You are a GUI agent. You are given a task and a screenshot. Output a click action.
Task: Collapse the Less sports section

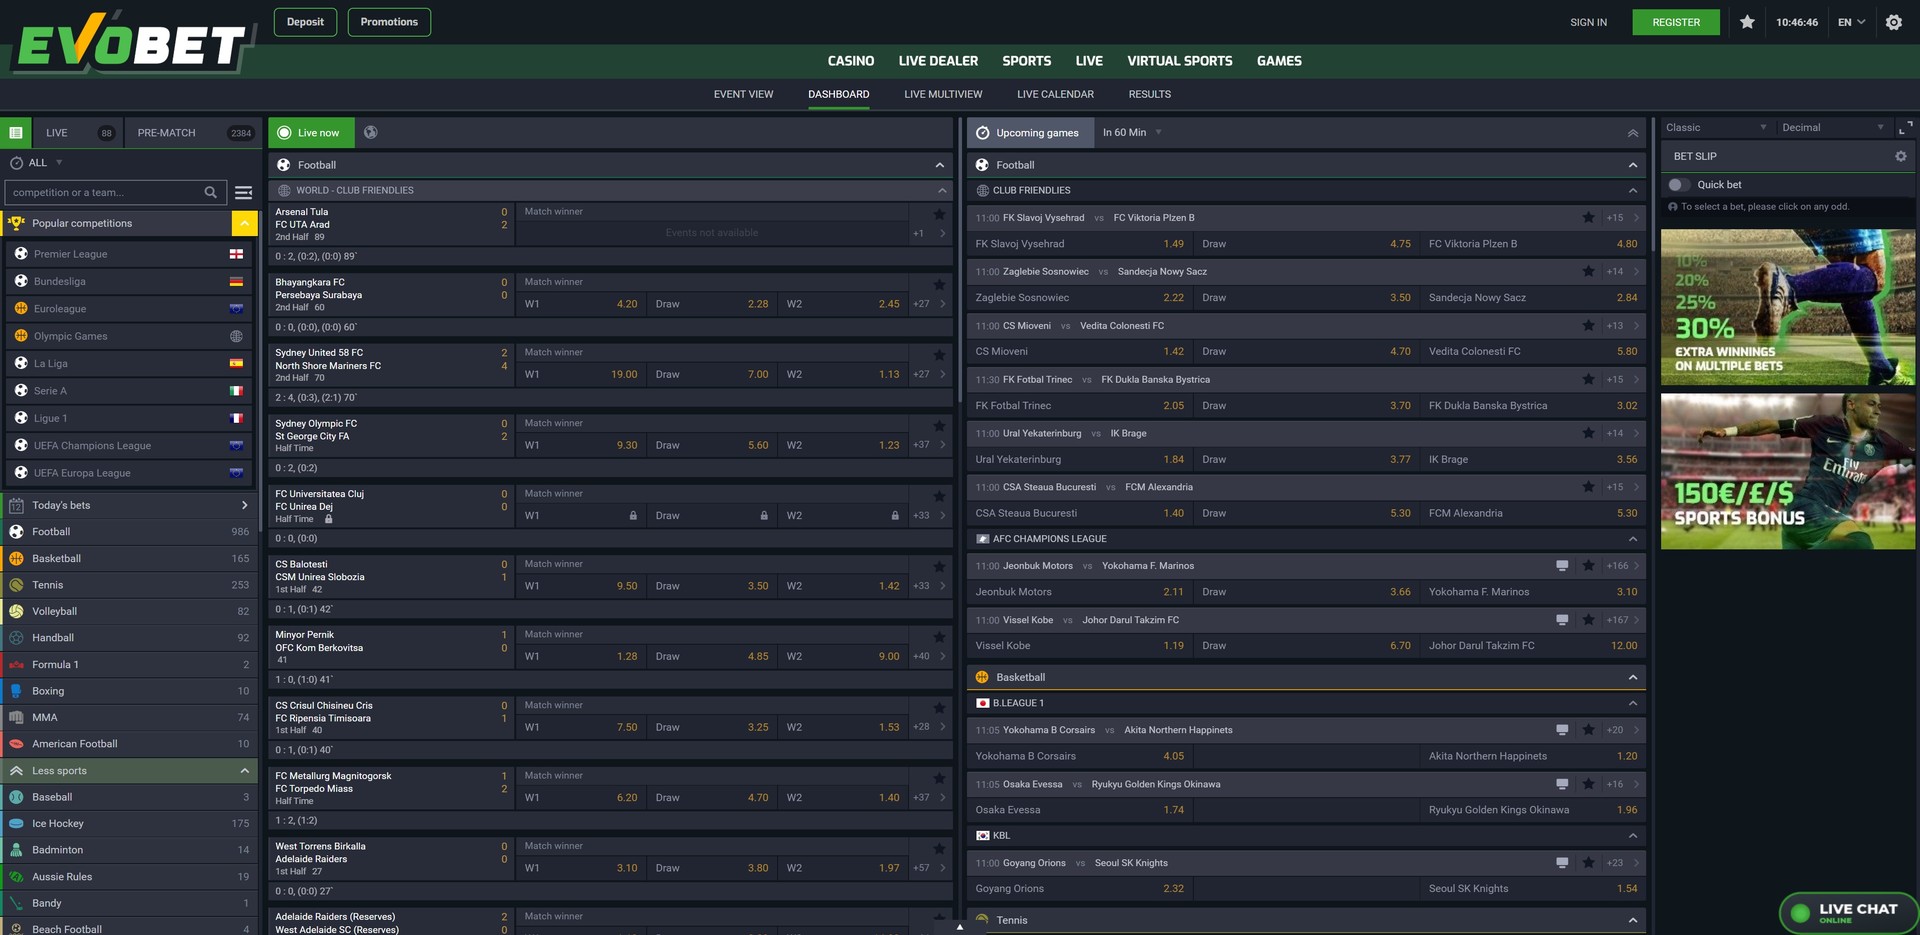244,771
